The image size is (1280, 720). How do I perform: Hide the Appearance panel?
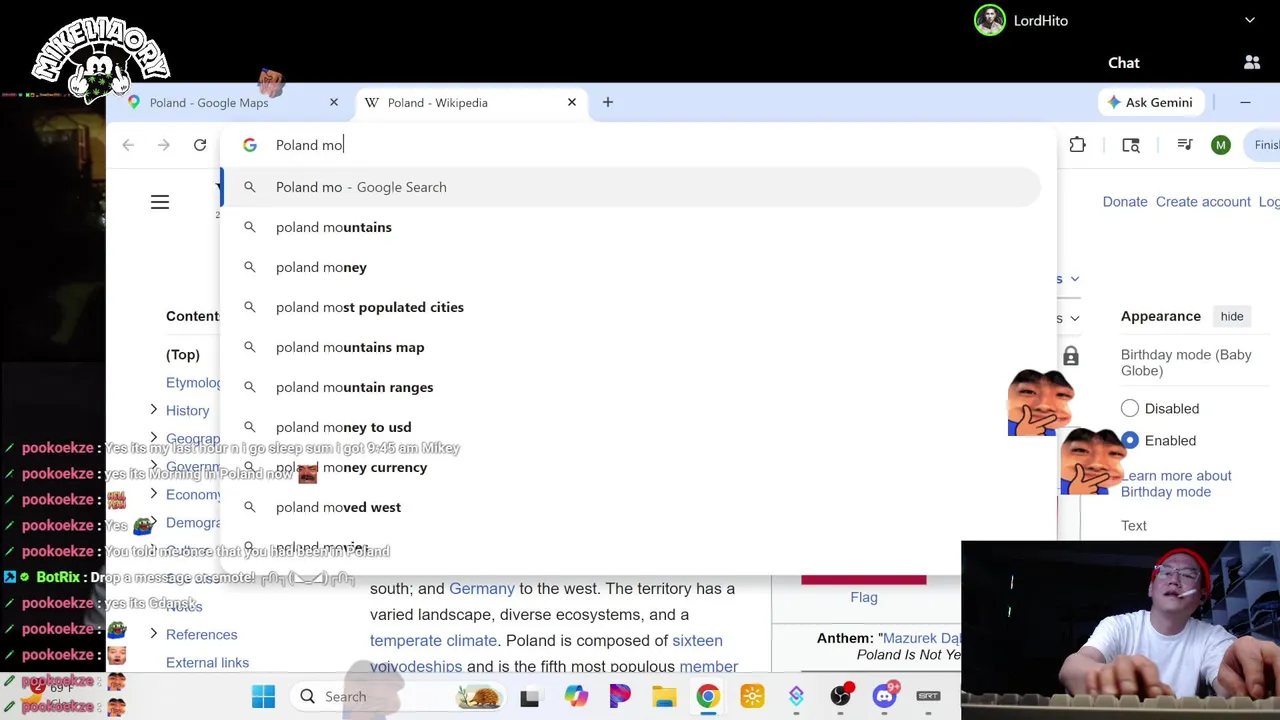pos(1232,316)
